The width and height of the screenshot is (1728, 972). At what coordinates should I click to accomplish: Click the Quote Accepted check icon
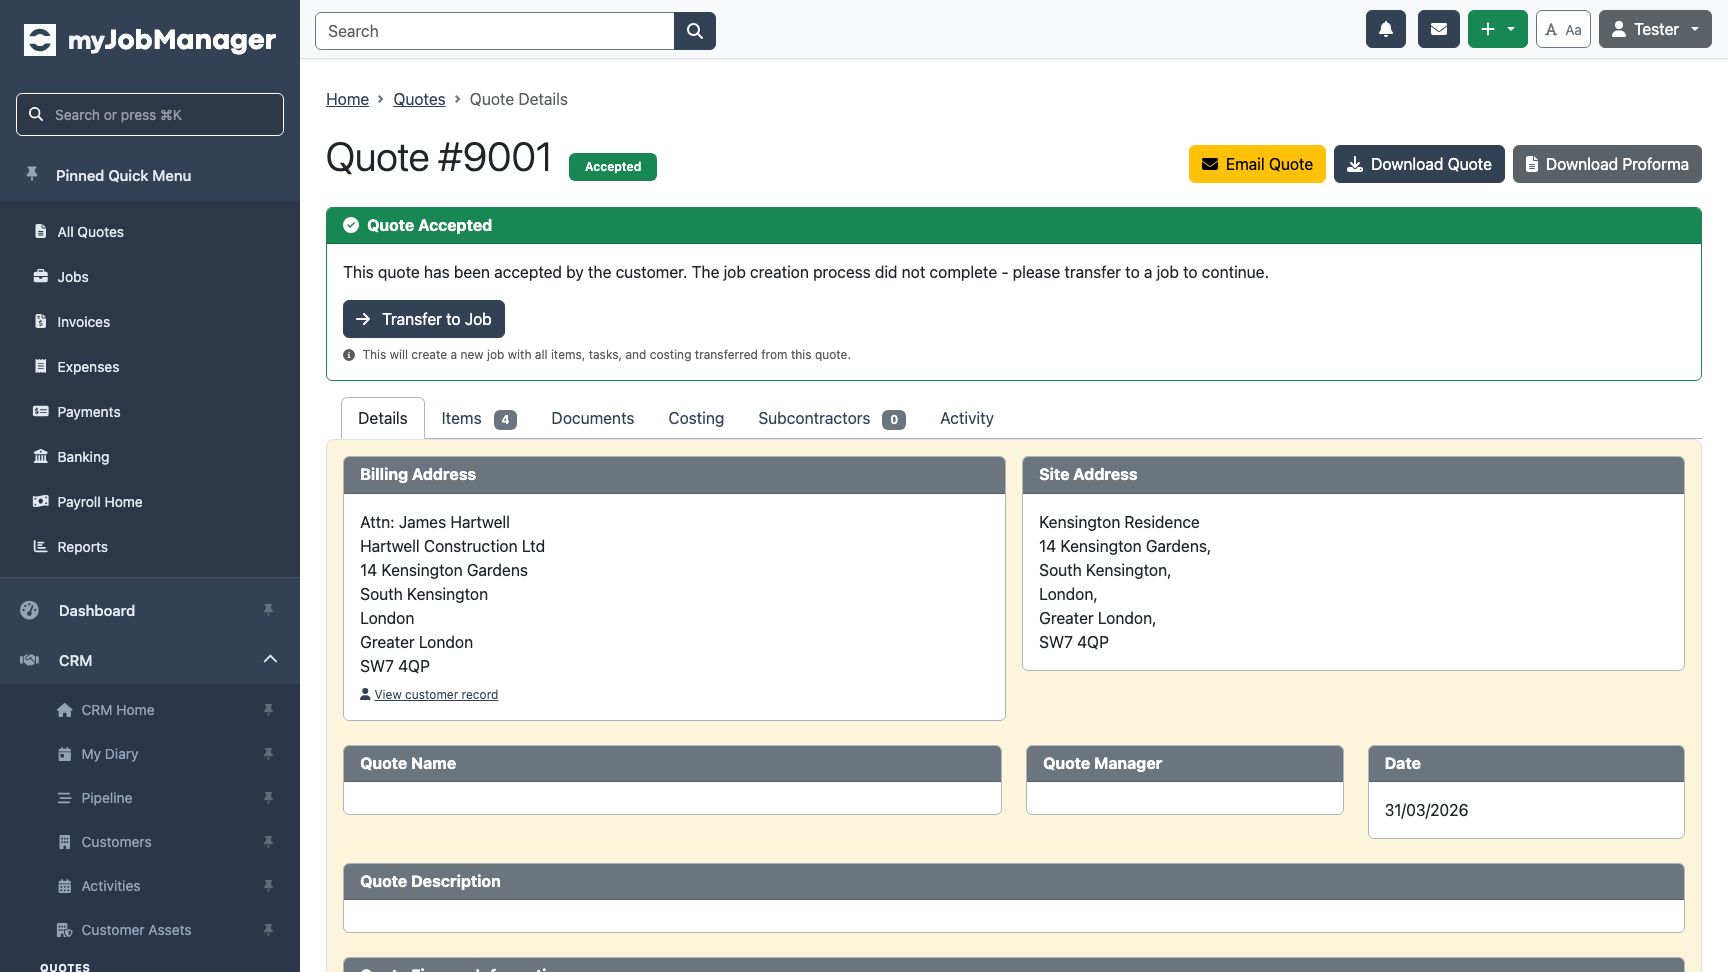point(351,225)
